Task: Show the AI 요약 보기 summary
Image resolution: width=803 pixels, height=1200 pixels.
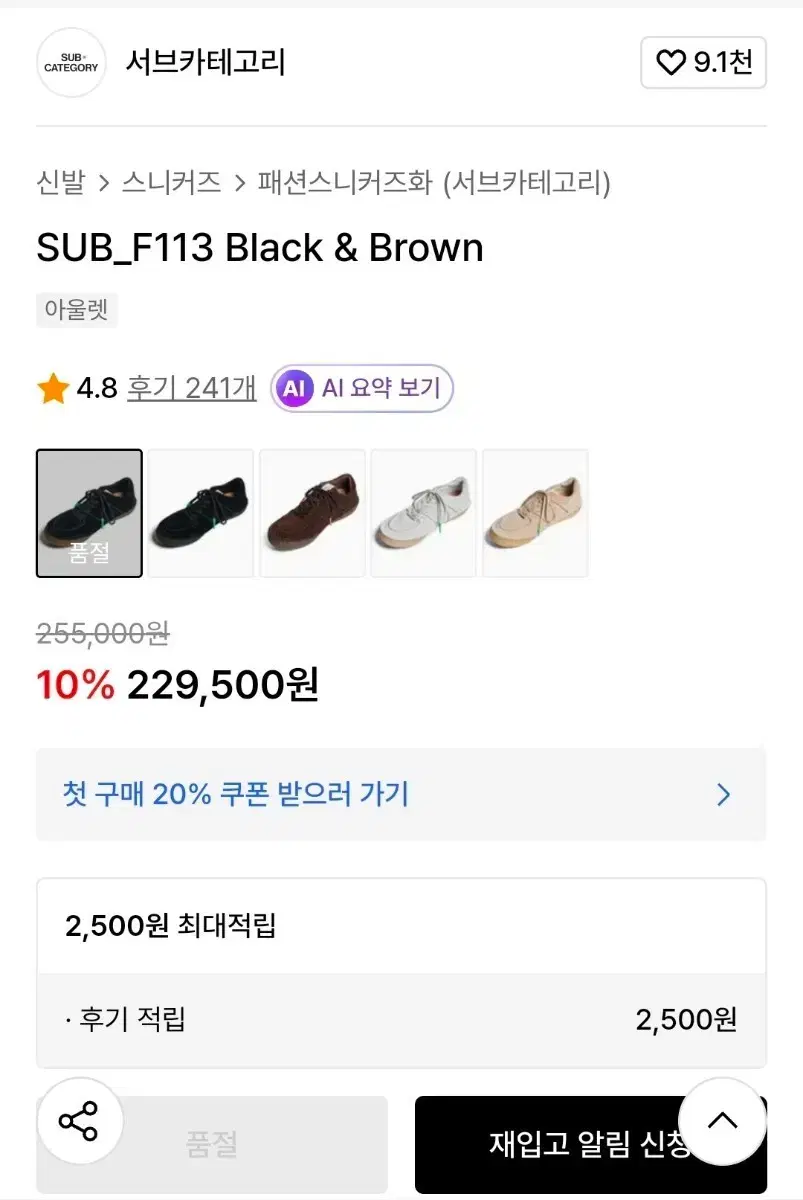Action: pyautogui.click(x=380, y=388)
